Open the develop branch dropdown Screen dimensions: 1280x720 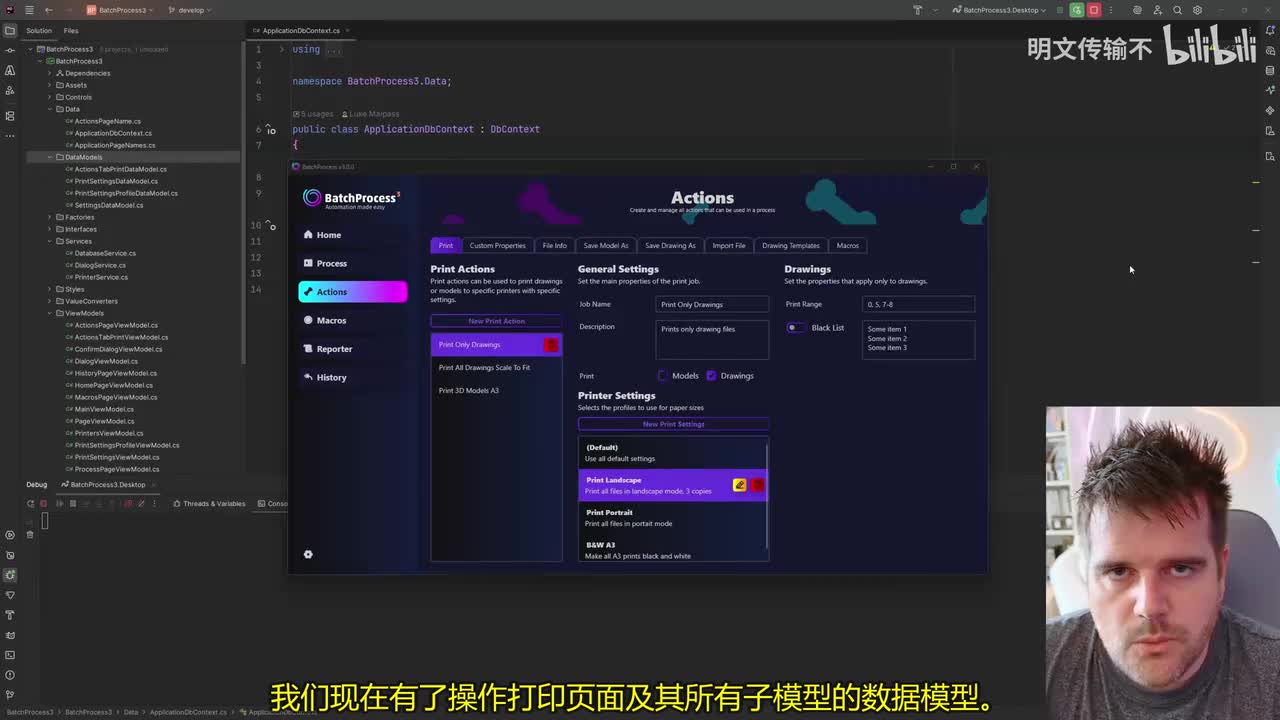coord(190,10)
